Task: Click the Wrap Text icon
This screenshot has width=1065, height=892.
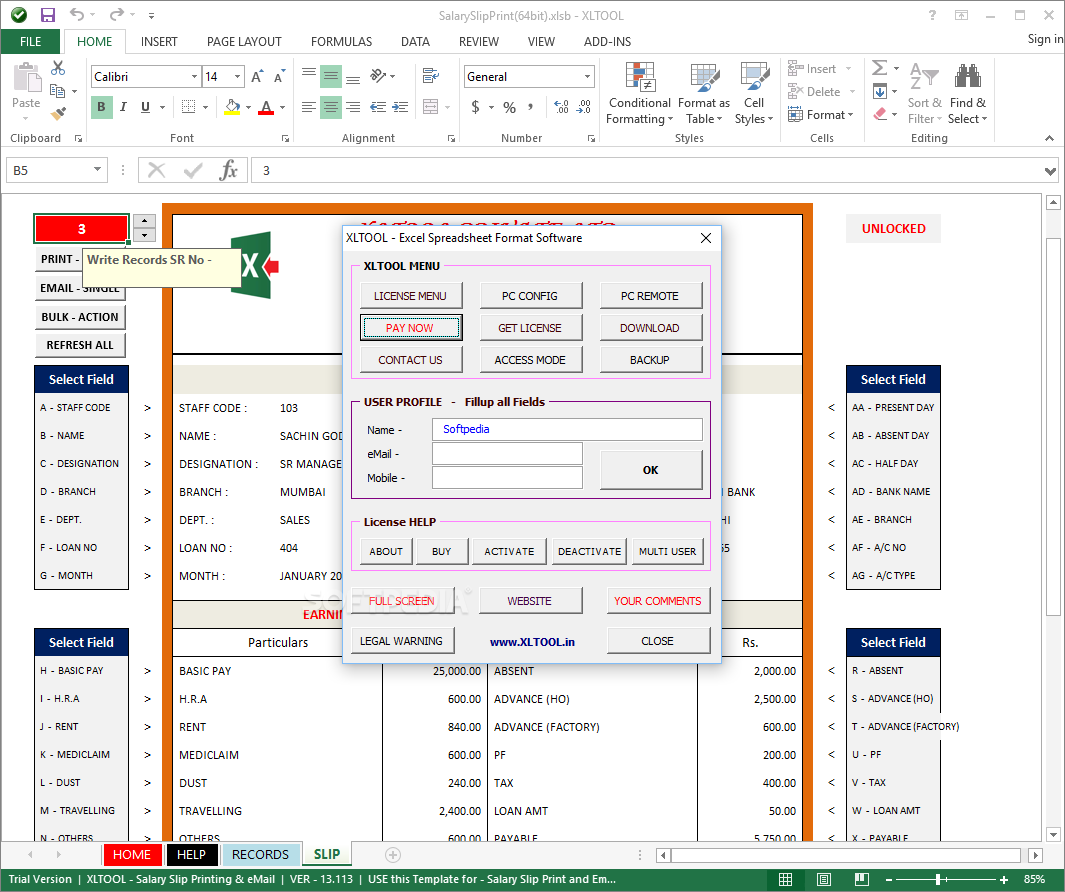Action: point(431,75)
